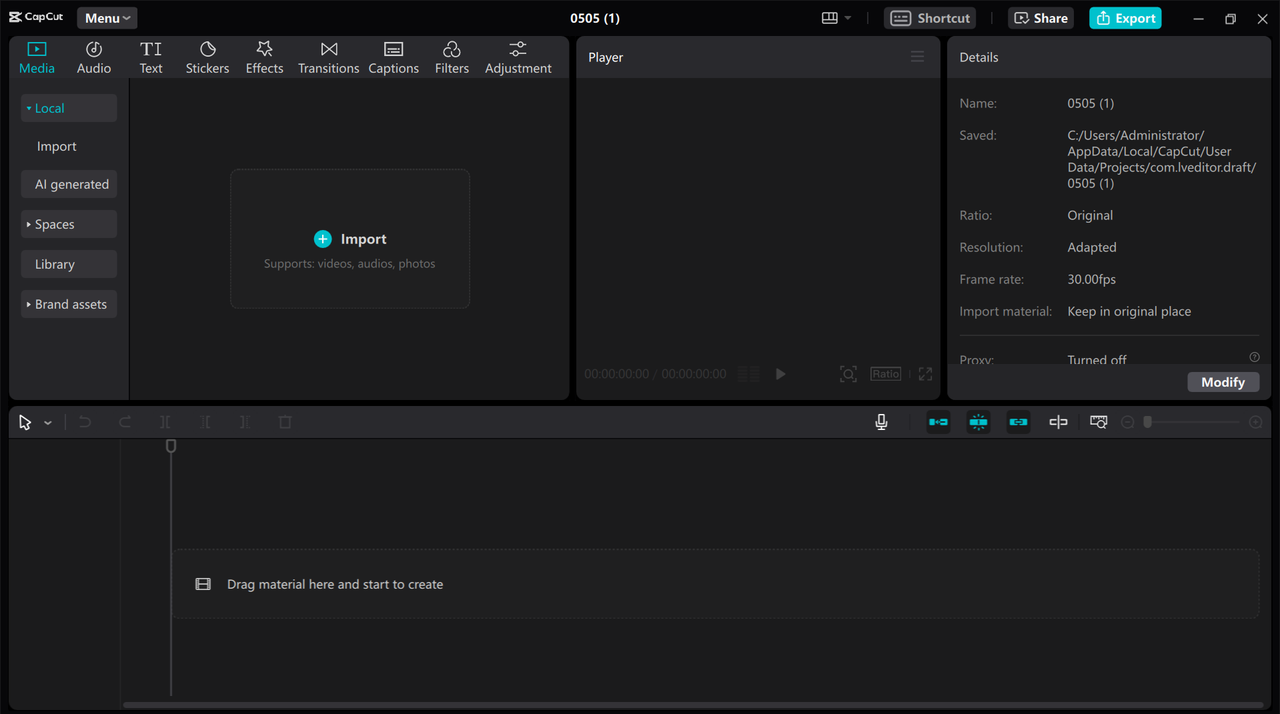Click the Undo arrow in timeline toolbar
This screenshot has width=1280, height=714.
click(85, 423)
